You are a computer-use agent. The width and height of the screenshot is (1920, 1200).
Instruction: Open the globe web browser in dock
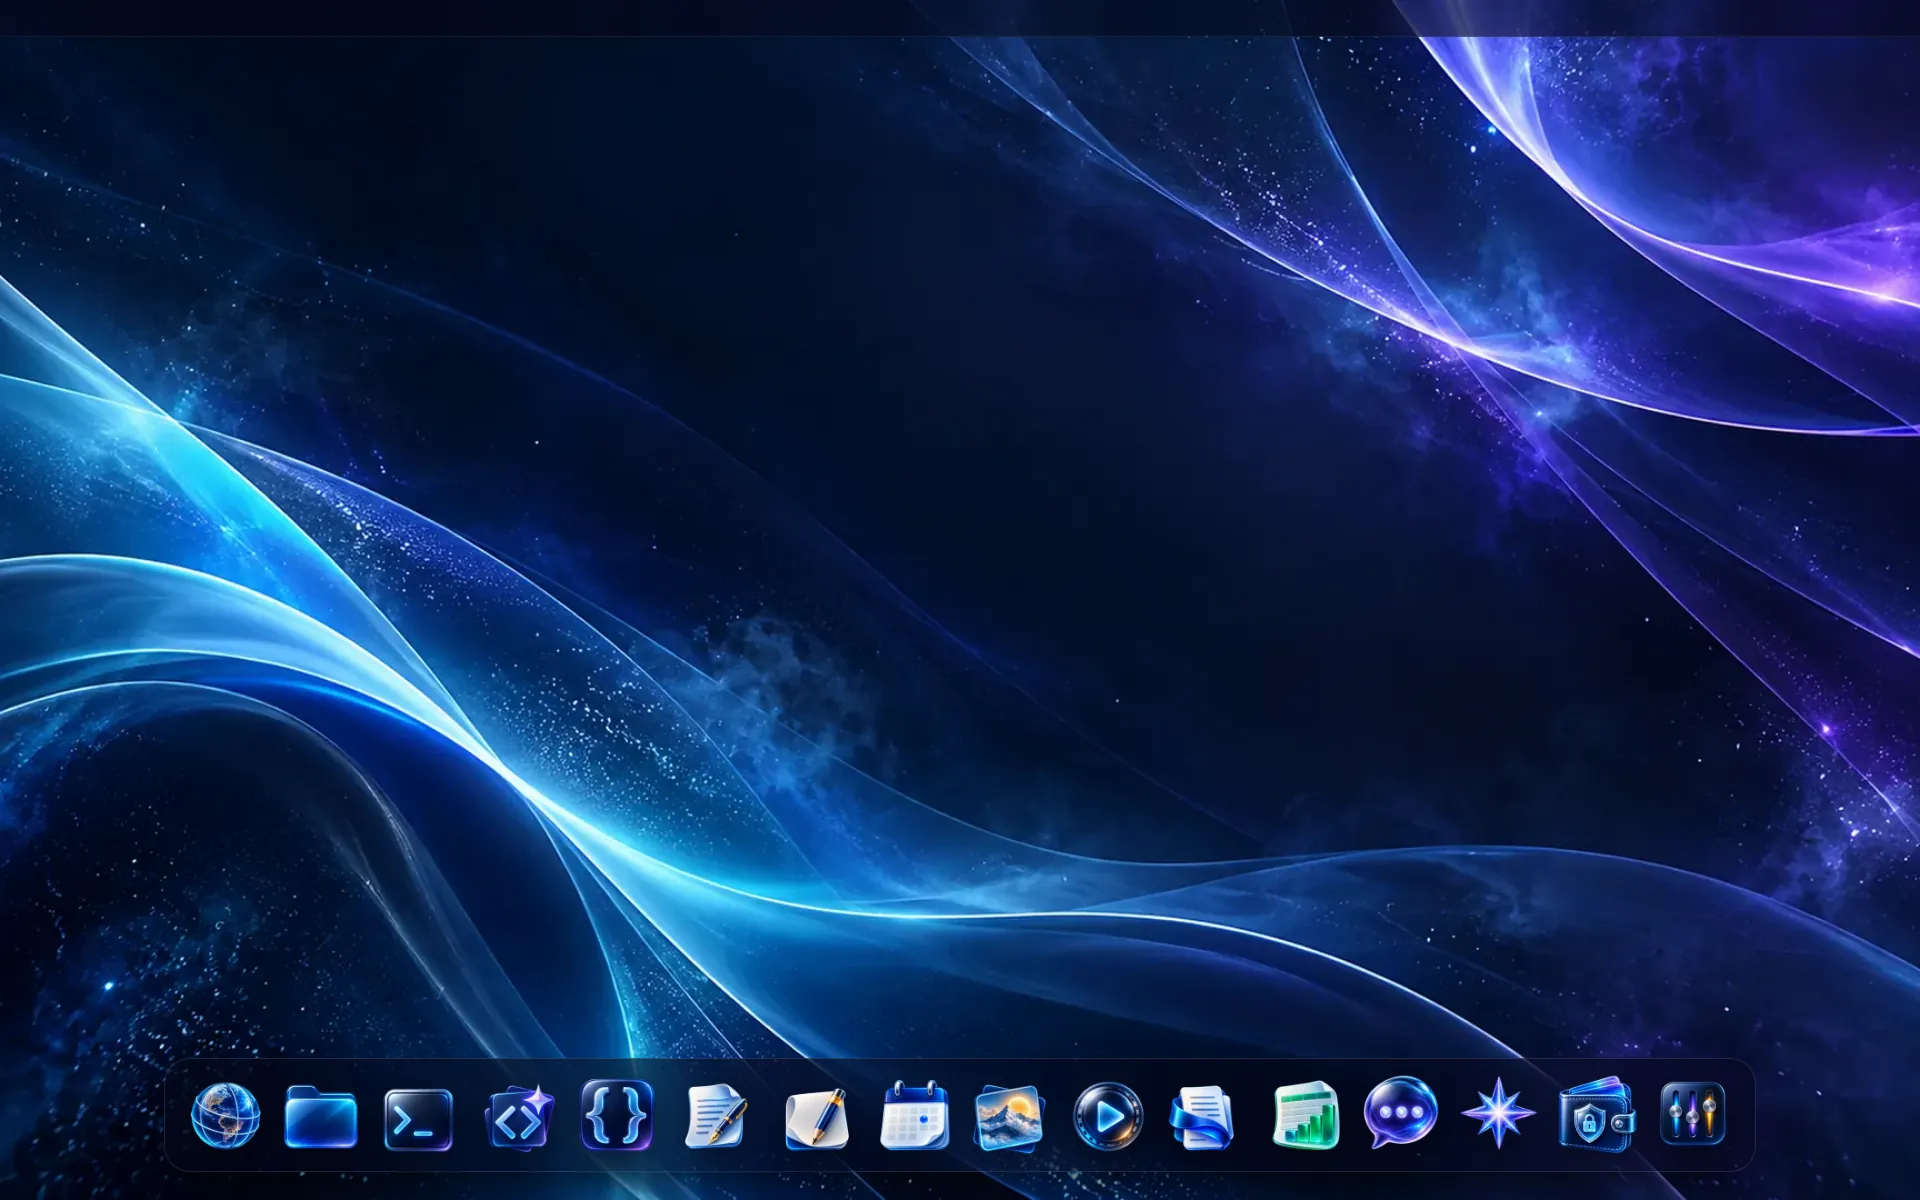tap(224, 1115)
